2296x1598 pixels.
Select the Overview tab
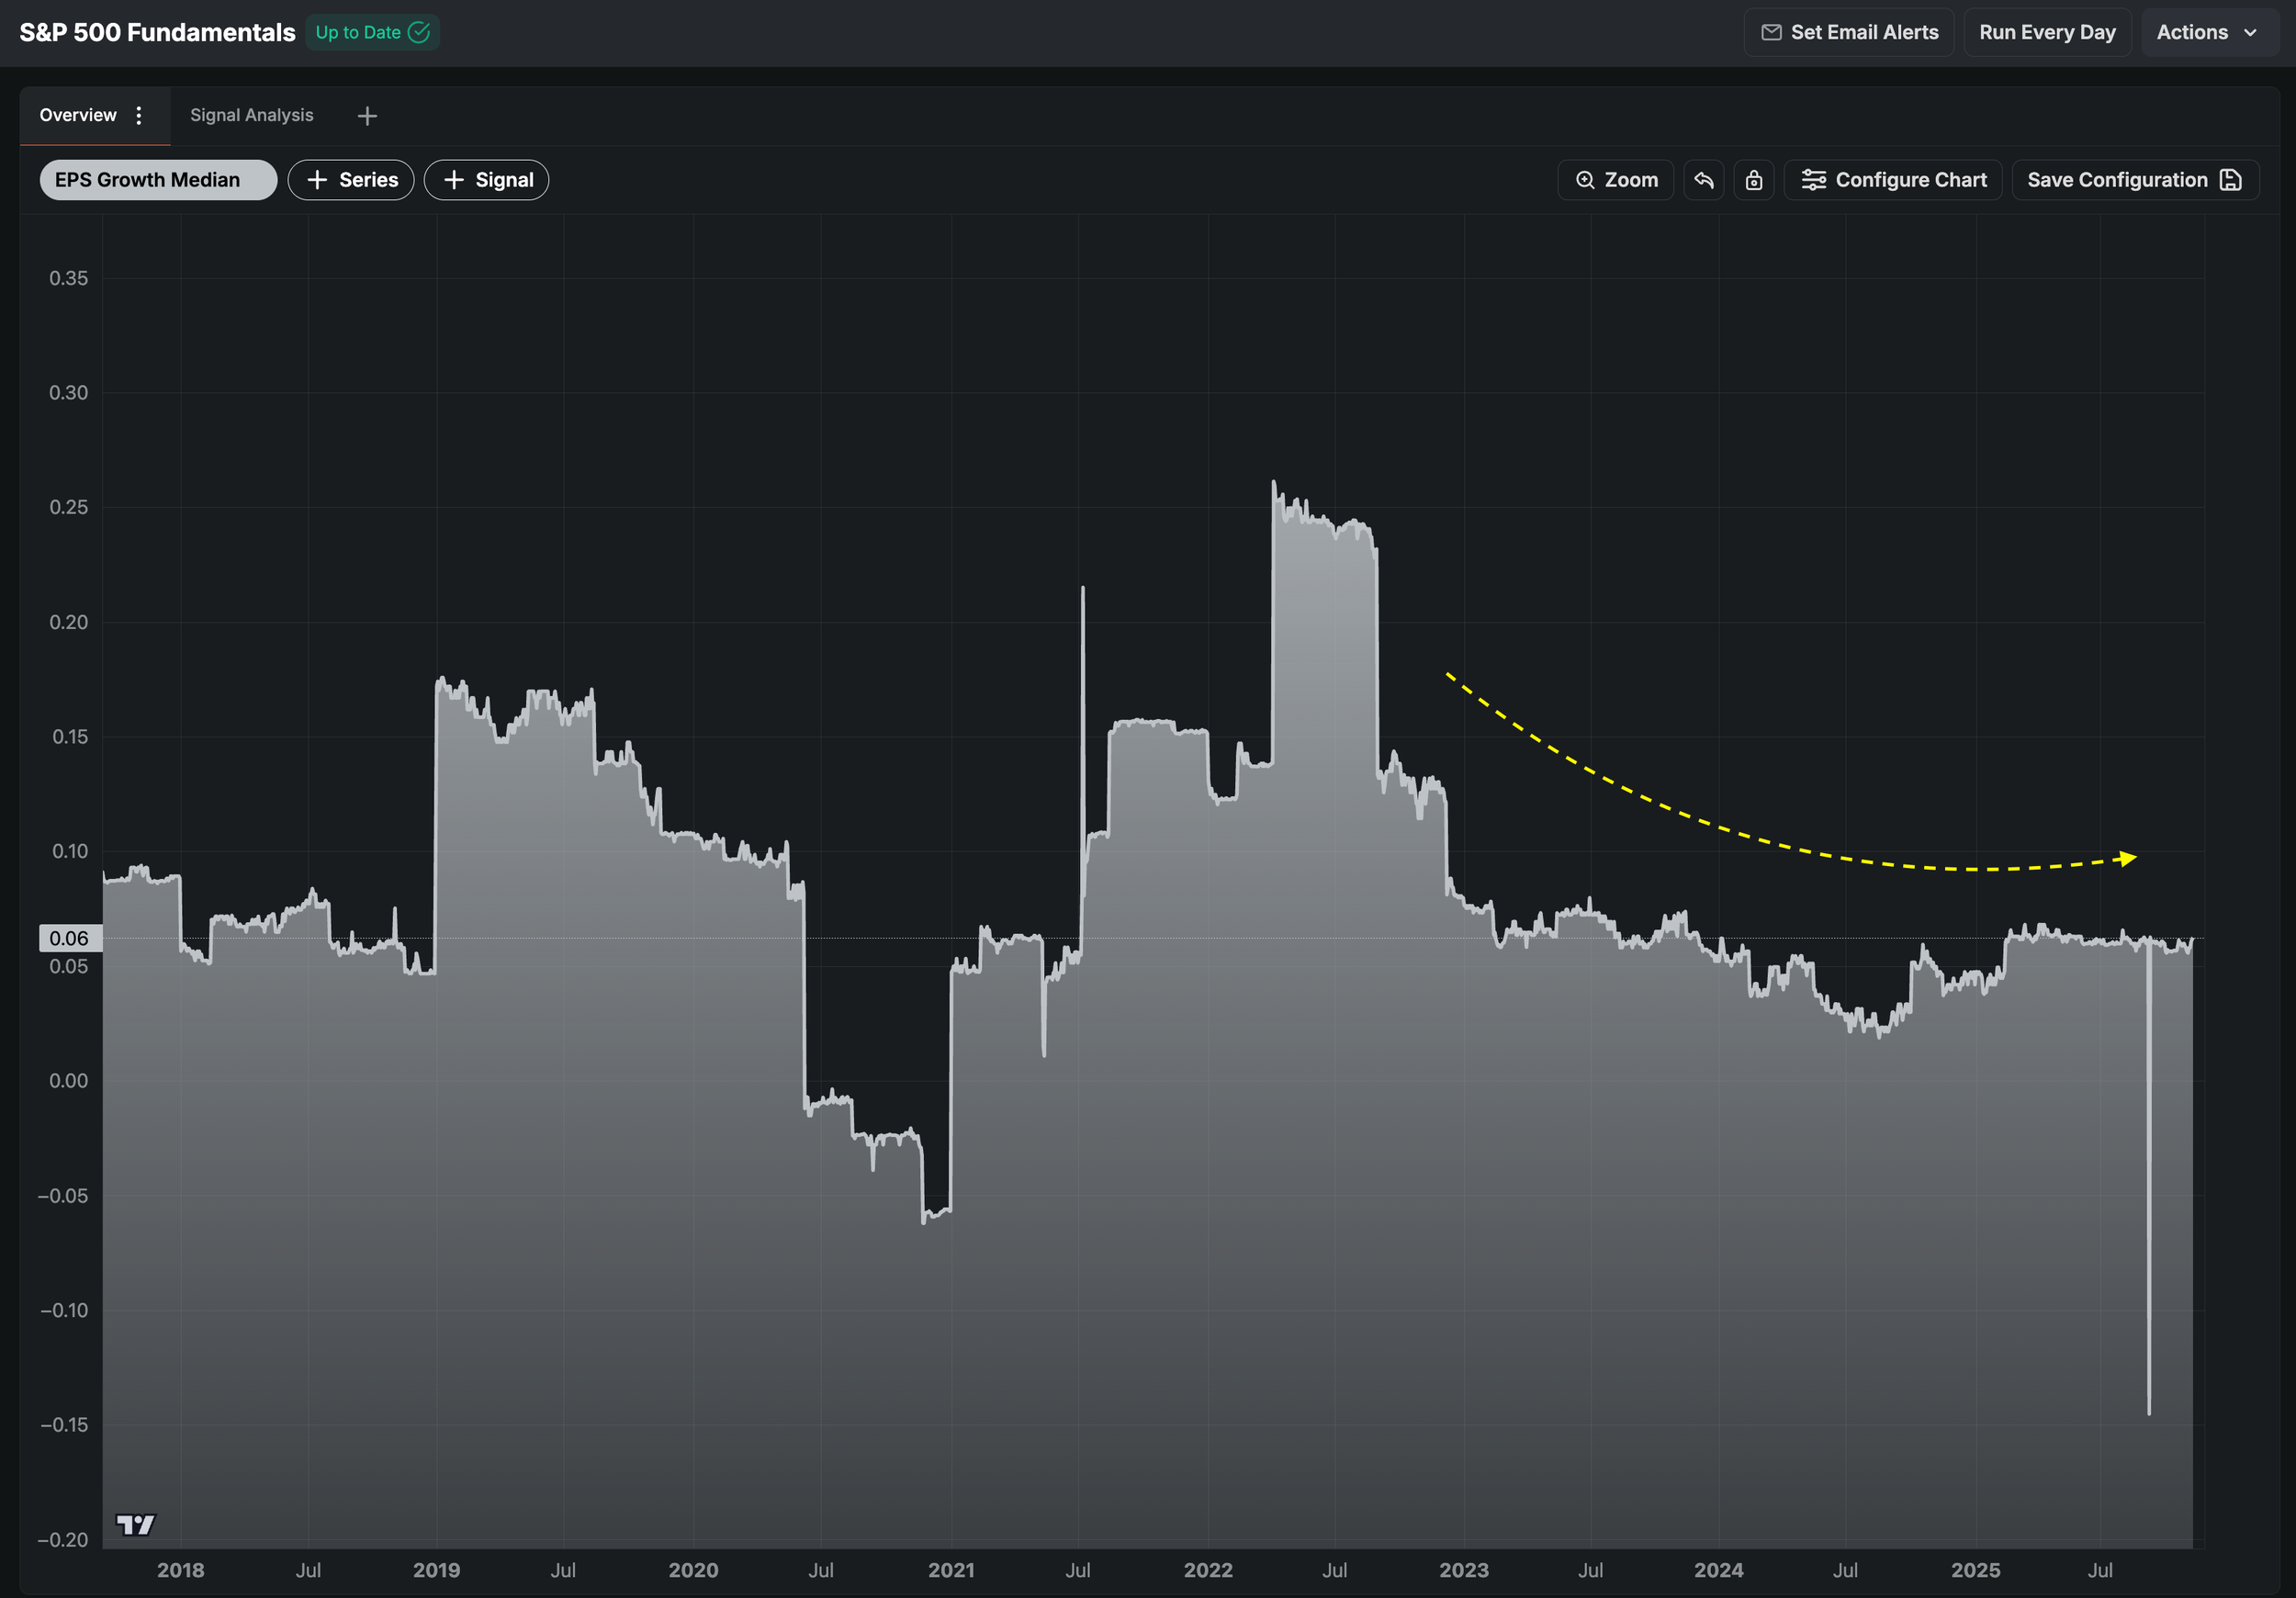(77, 115)
